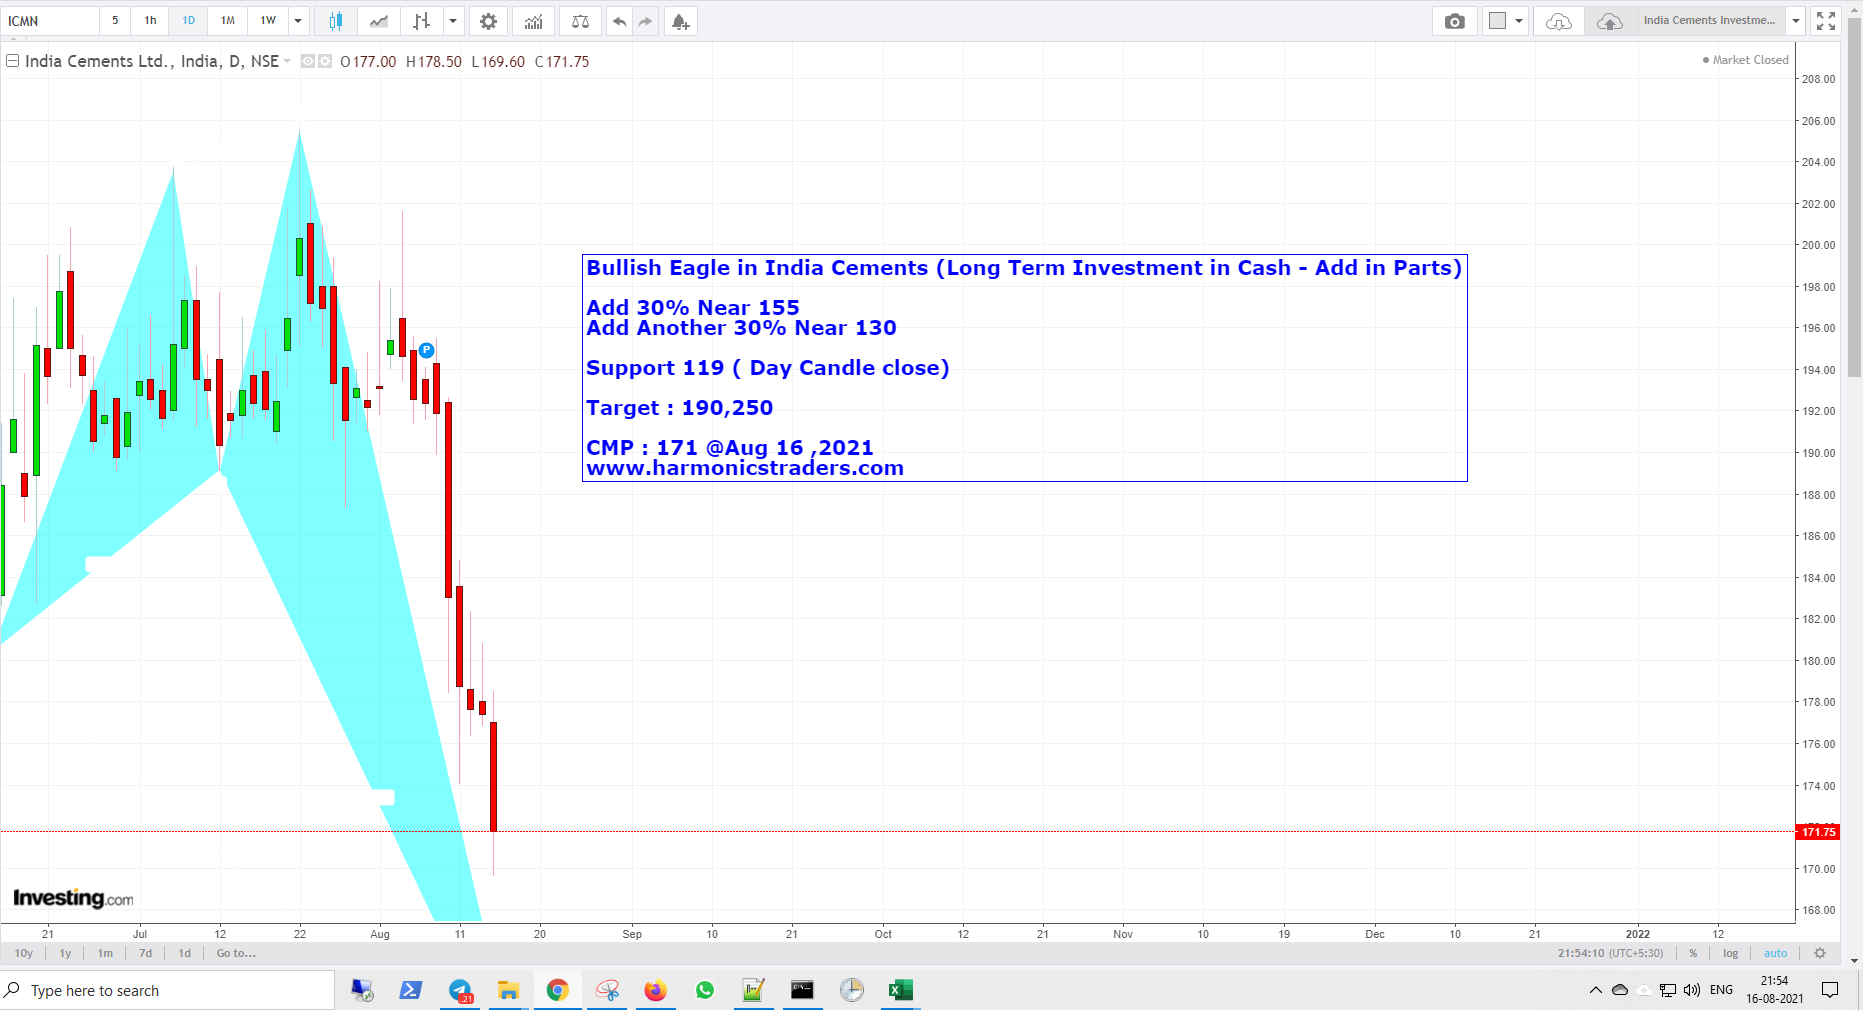Toggle log scale mode
Image resolution: width=1863 pixels, height=1010 pixels.
1731,953
